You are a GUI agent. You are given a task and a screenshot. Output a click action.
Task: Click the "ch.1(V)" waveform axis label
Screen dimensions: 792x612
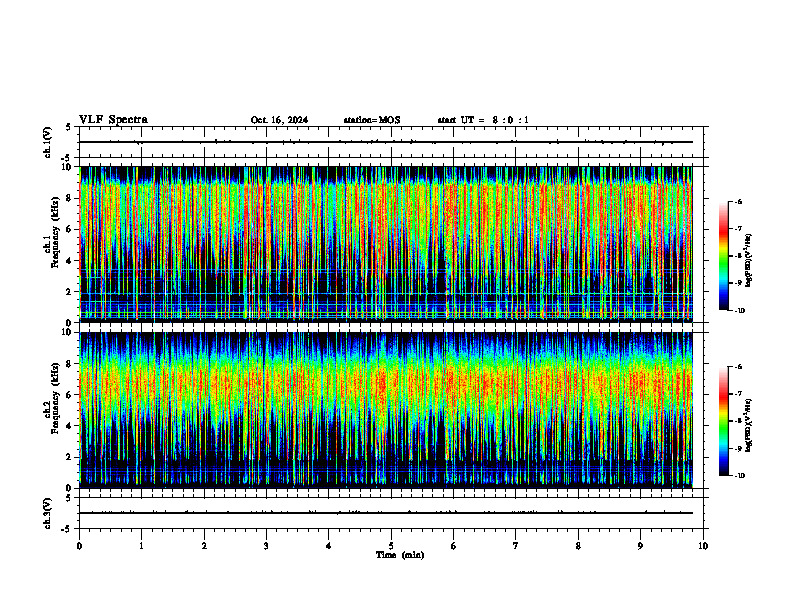(48, 142)
